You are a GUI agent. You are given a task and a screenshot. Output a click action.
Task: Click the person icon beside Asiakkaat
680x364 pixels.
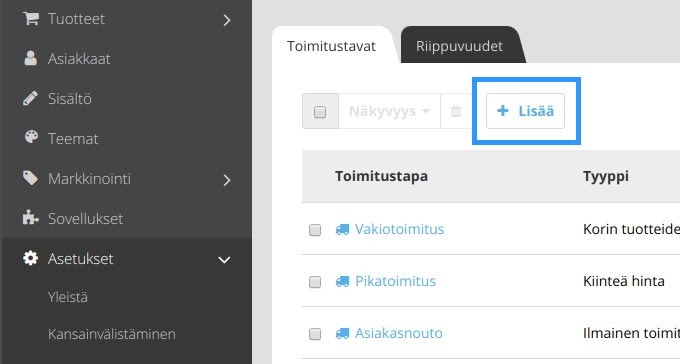30,58
